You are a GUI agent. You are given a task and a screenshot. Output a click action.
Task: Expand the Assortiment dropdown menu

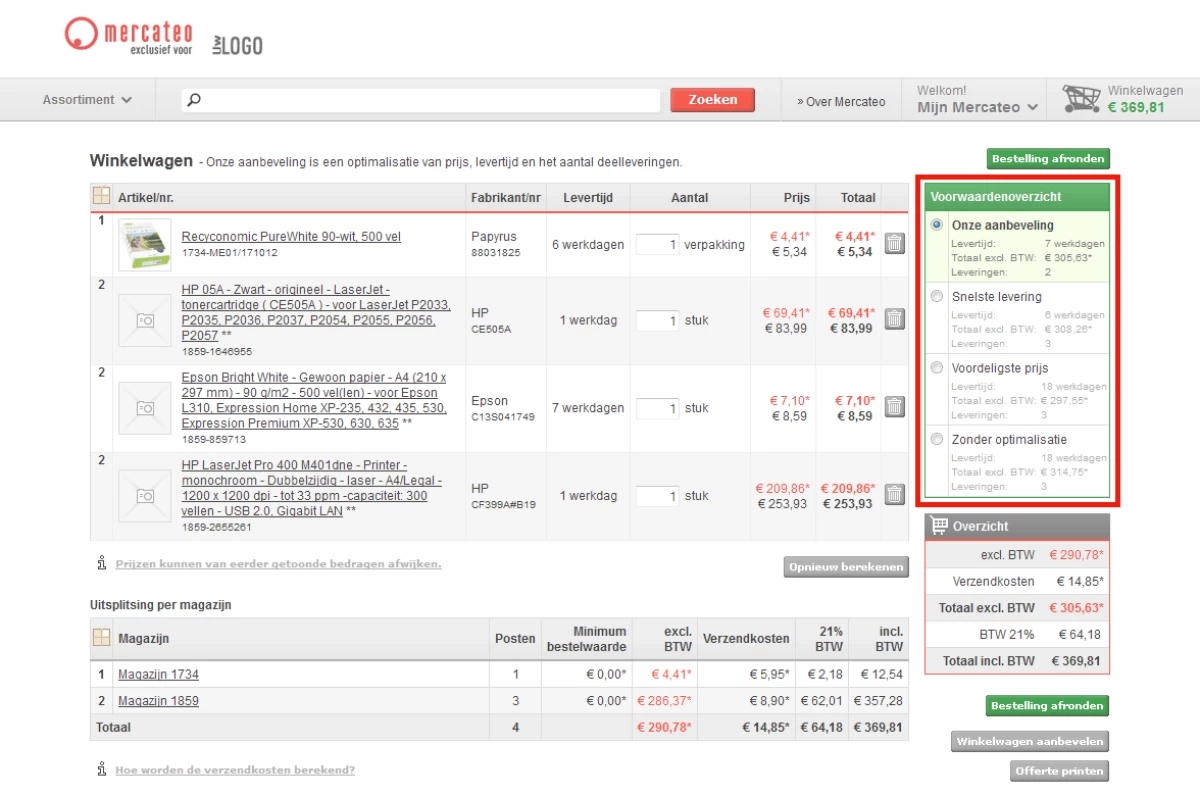(87, 100)
